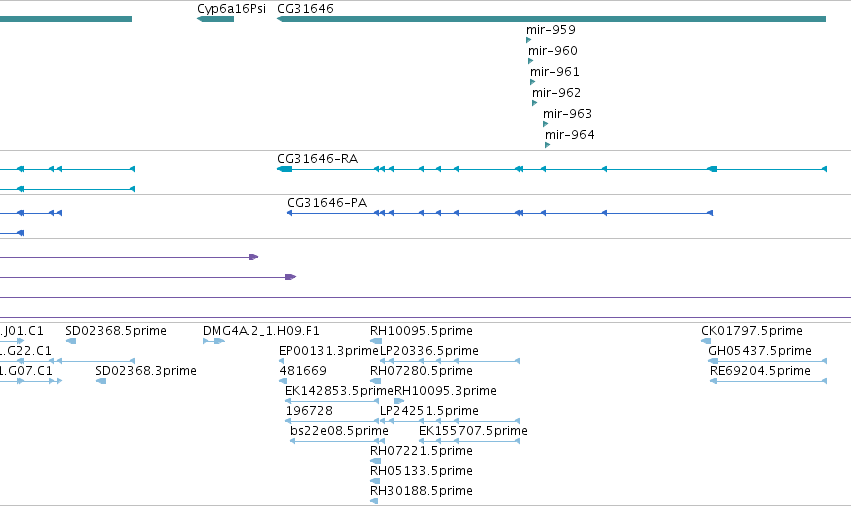Click the mir-960 label
This screenshot has width=851, height=506.
pyautogui.click(x=552, y=50)
